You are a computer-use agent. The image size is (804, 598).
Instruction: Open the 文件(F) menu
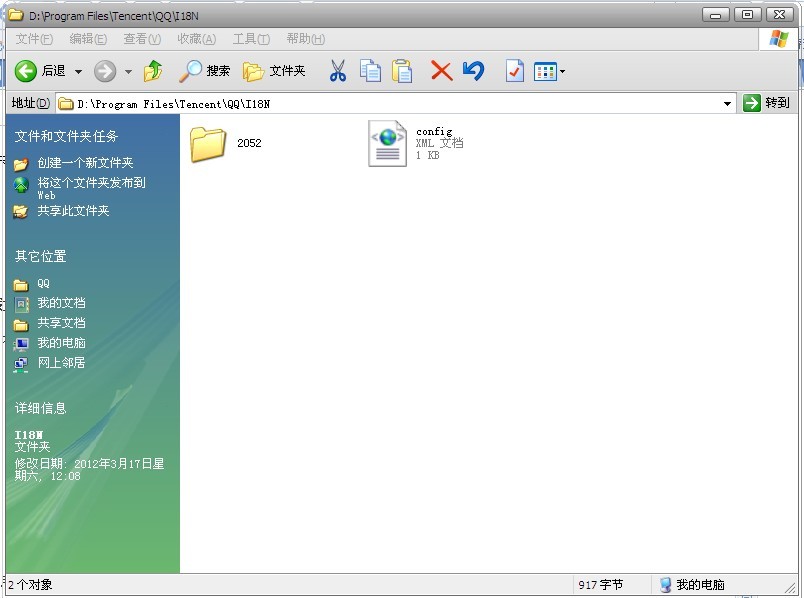click(34, 39)
